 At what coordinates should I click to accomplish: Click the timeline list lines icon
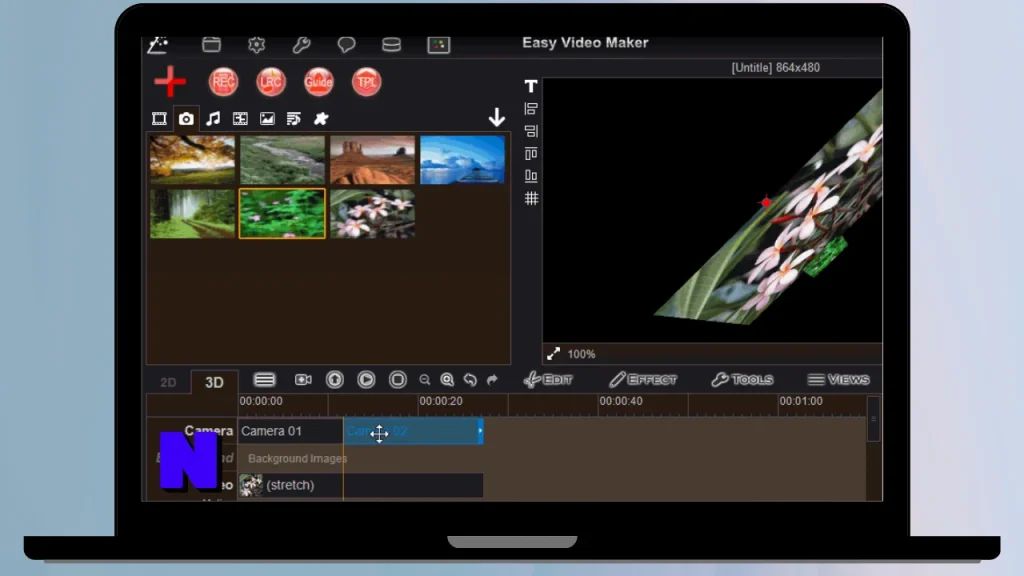click(x=264, y=379)
